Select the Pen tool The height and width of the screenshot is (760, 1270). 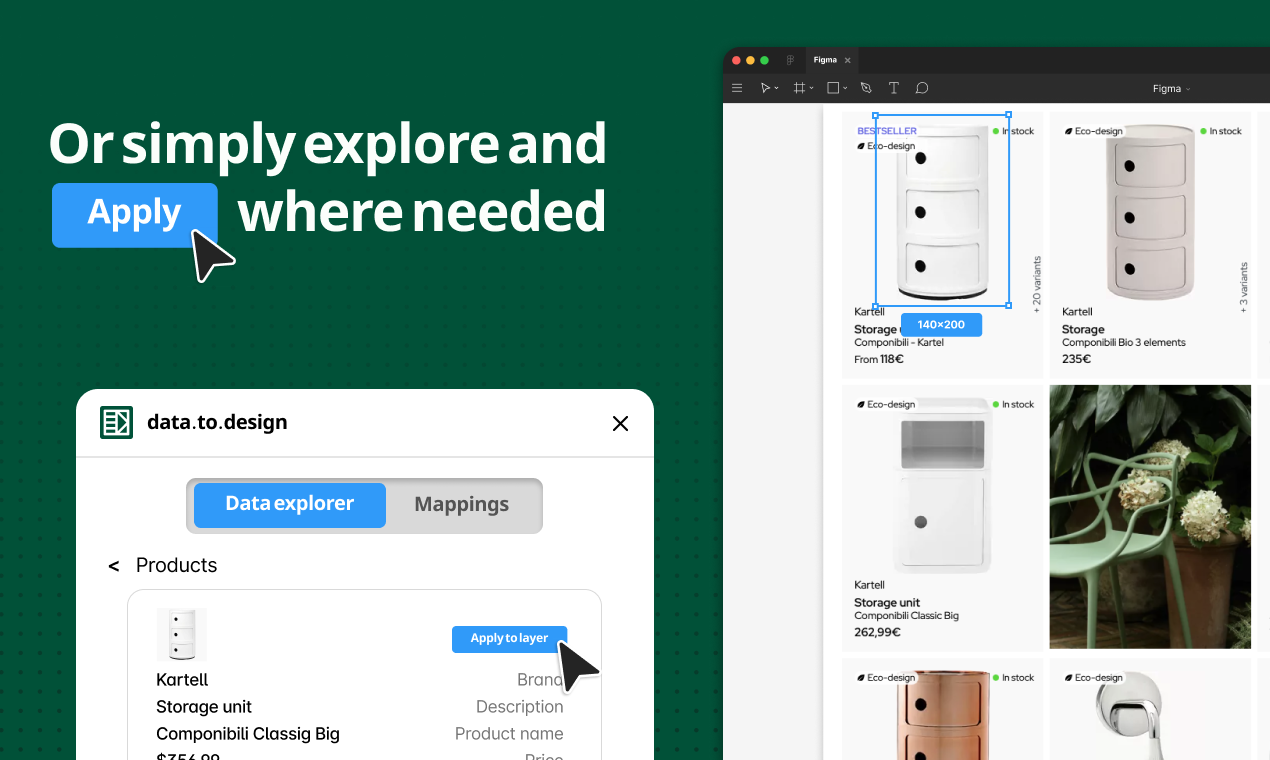pos(866,88)
